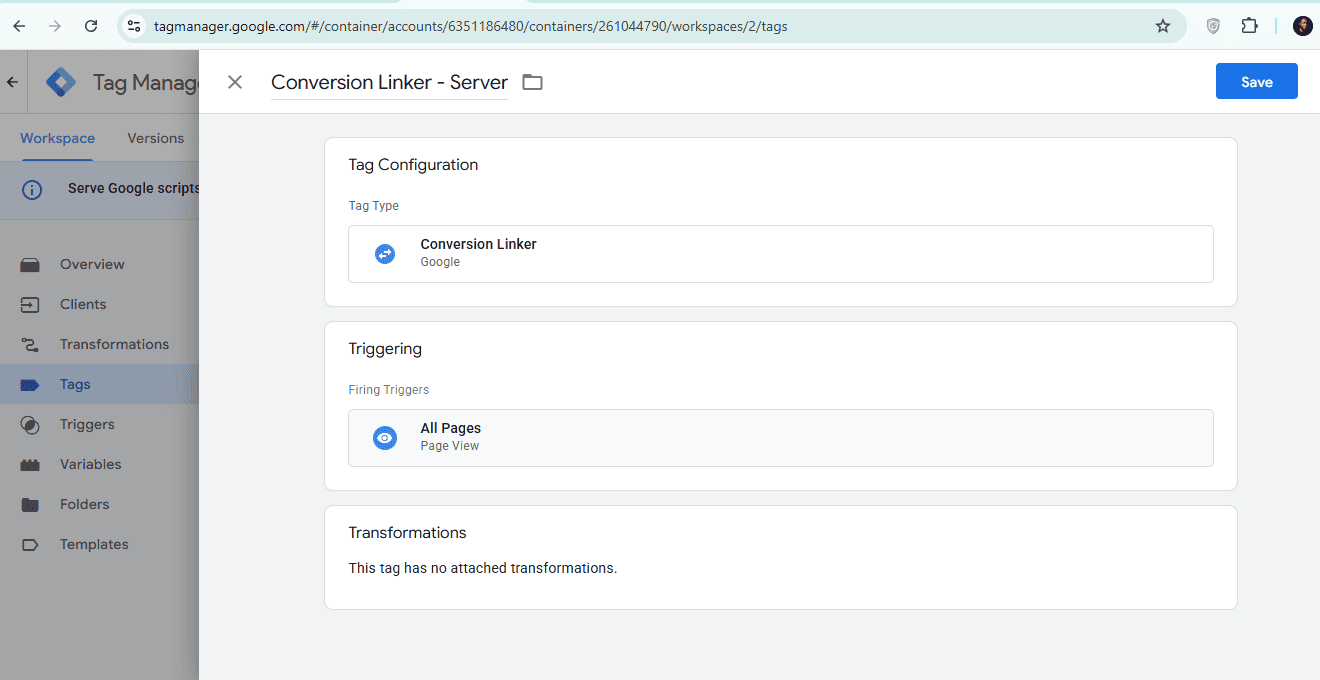Click the info icon in the banner

(32, 189)
